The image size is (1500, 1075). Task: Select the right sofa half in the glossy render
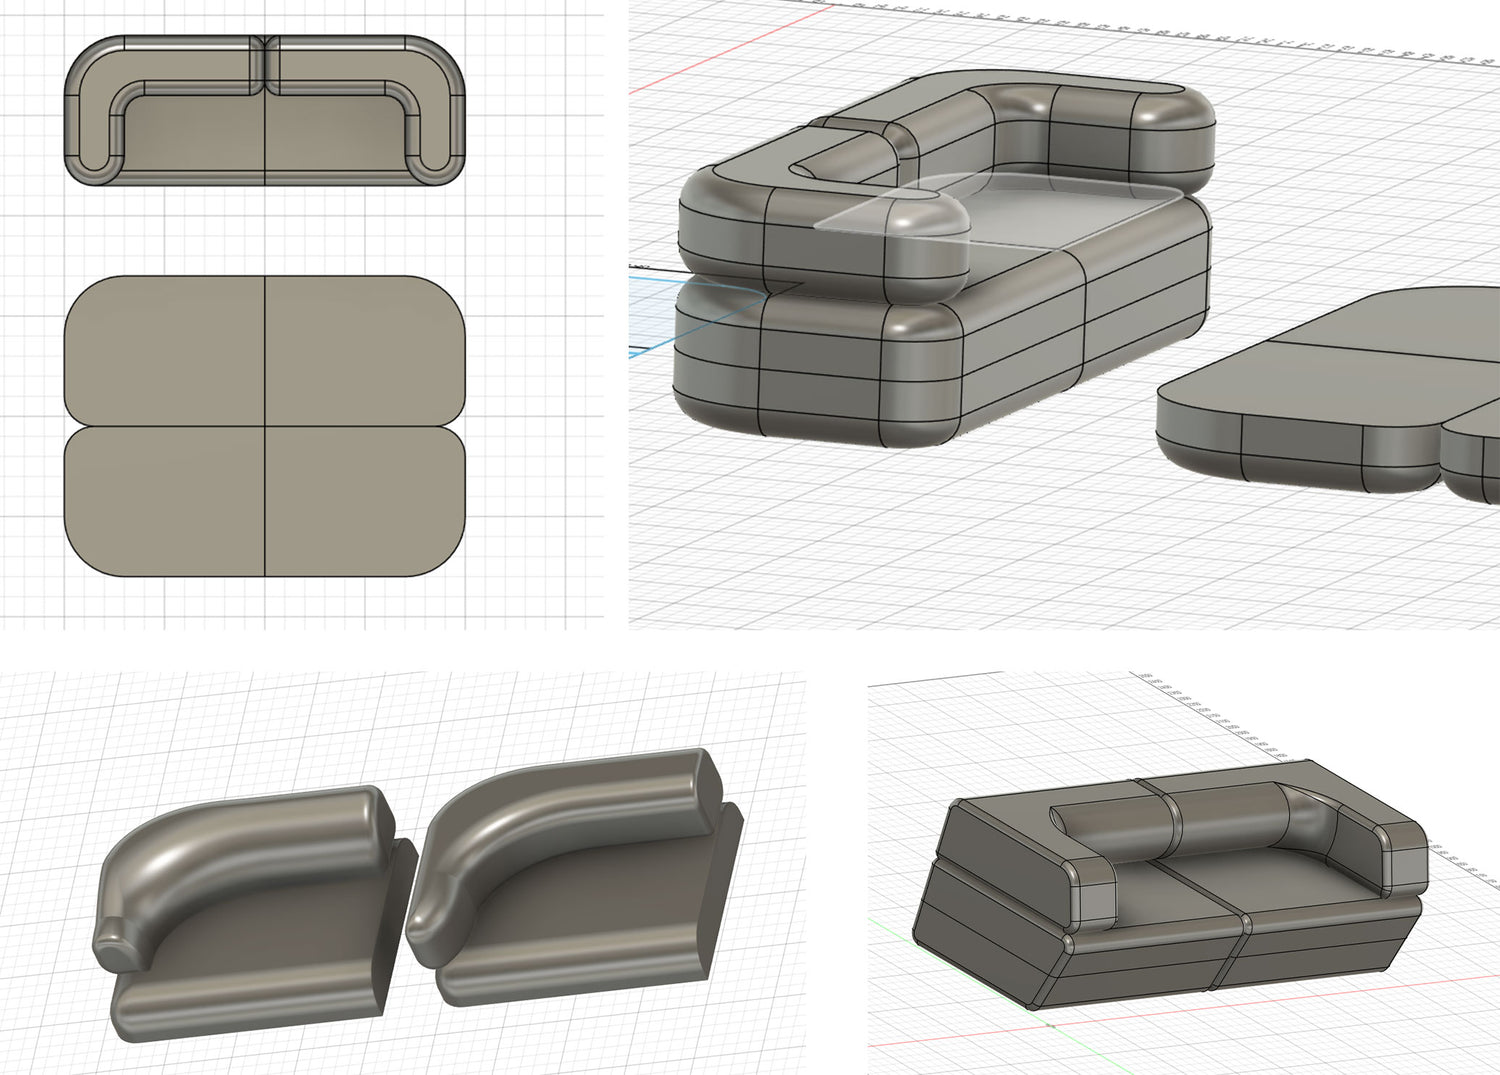click(x=580, y=900)
